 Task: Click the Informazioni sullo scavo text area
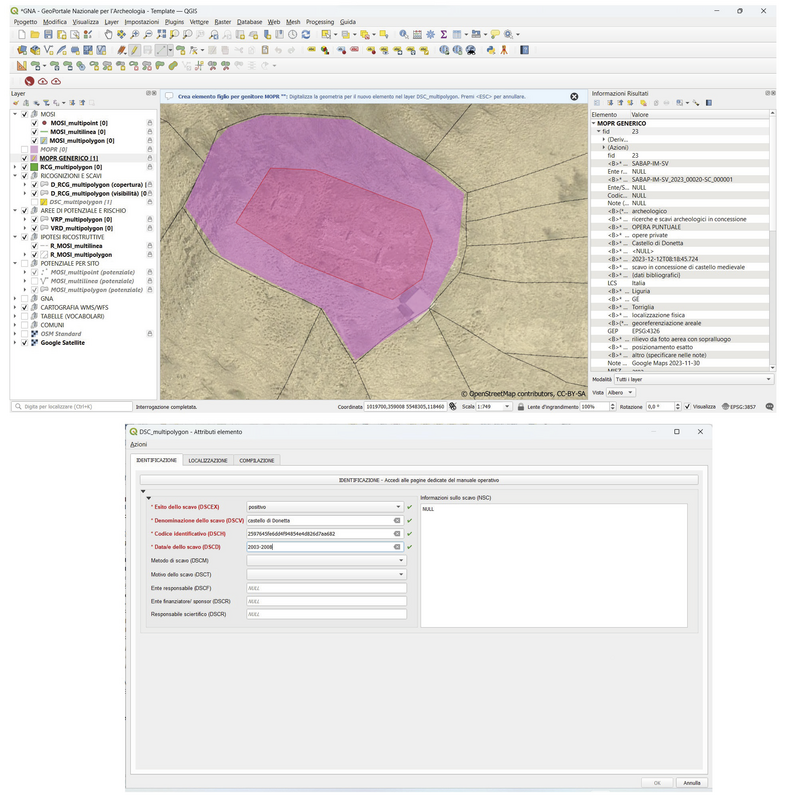pos(554,565)
